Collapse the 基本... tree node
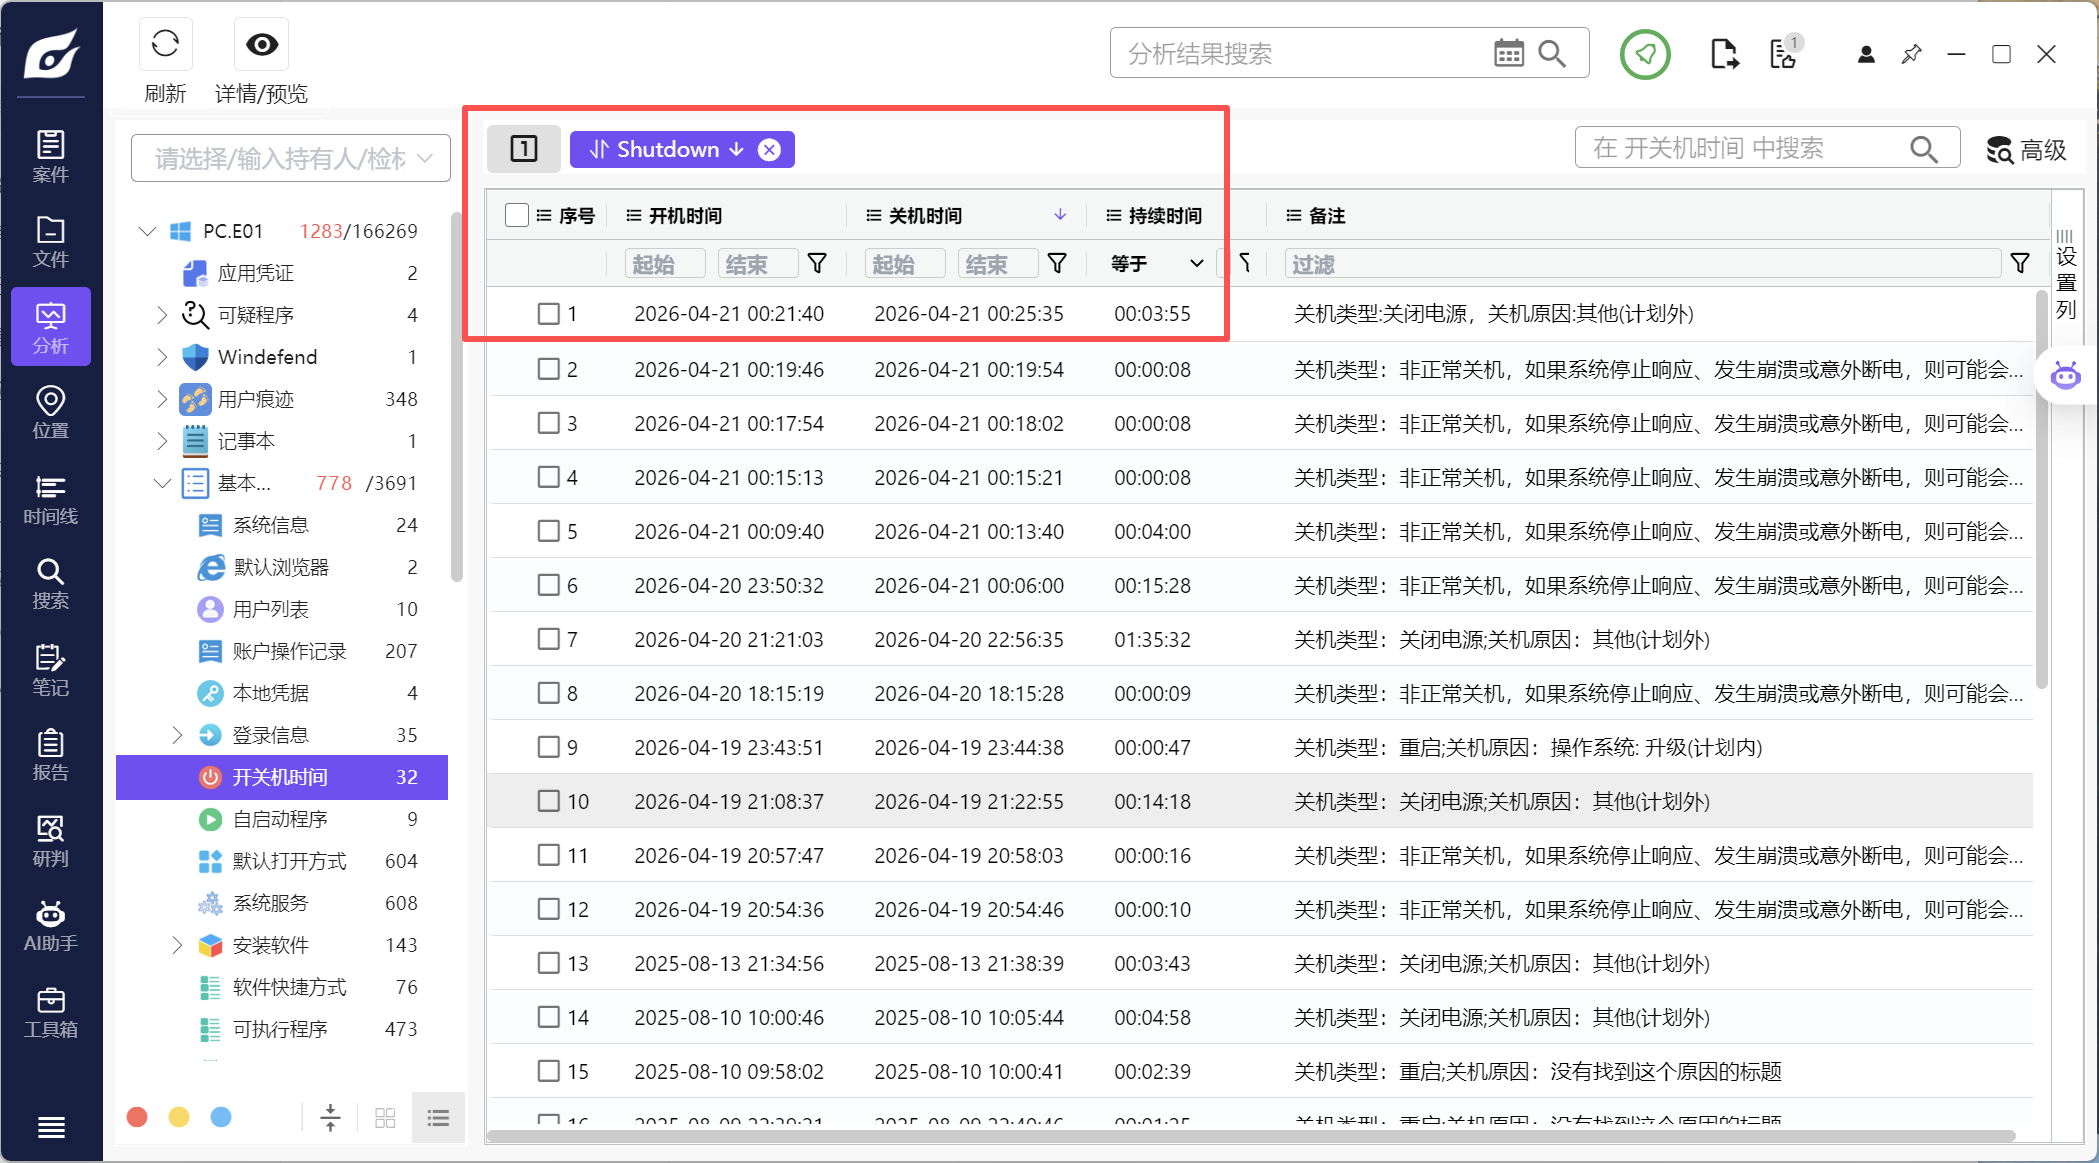 [162, 483]
